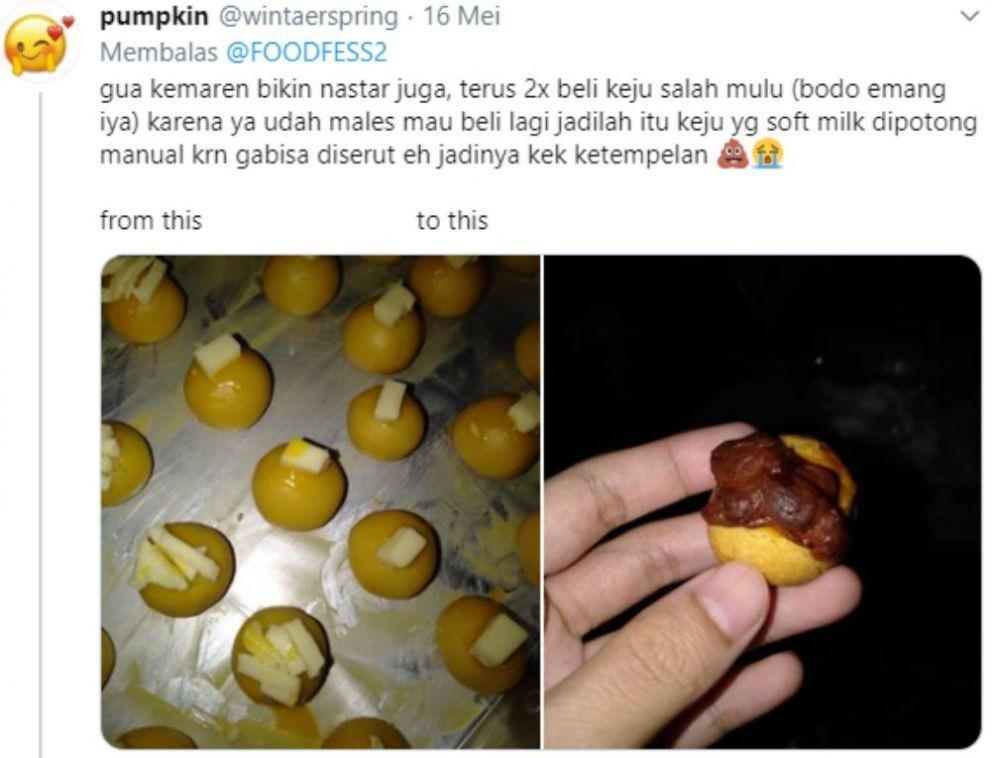Click the "Membalas" reply label

coord(159,52)
